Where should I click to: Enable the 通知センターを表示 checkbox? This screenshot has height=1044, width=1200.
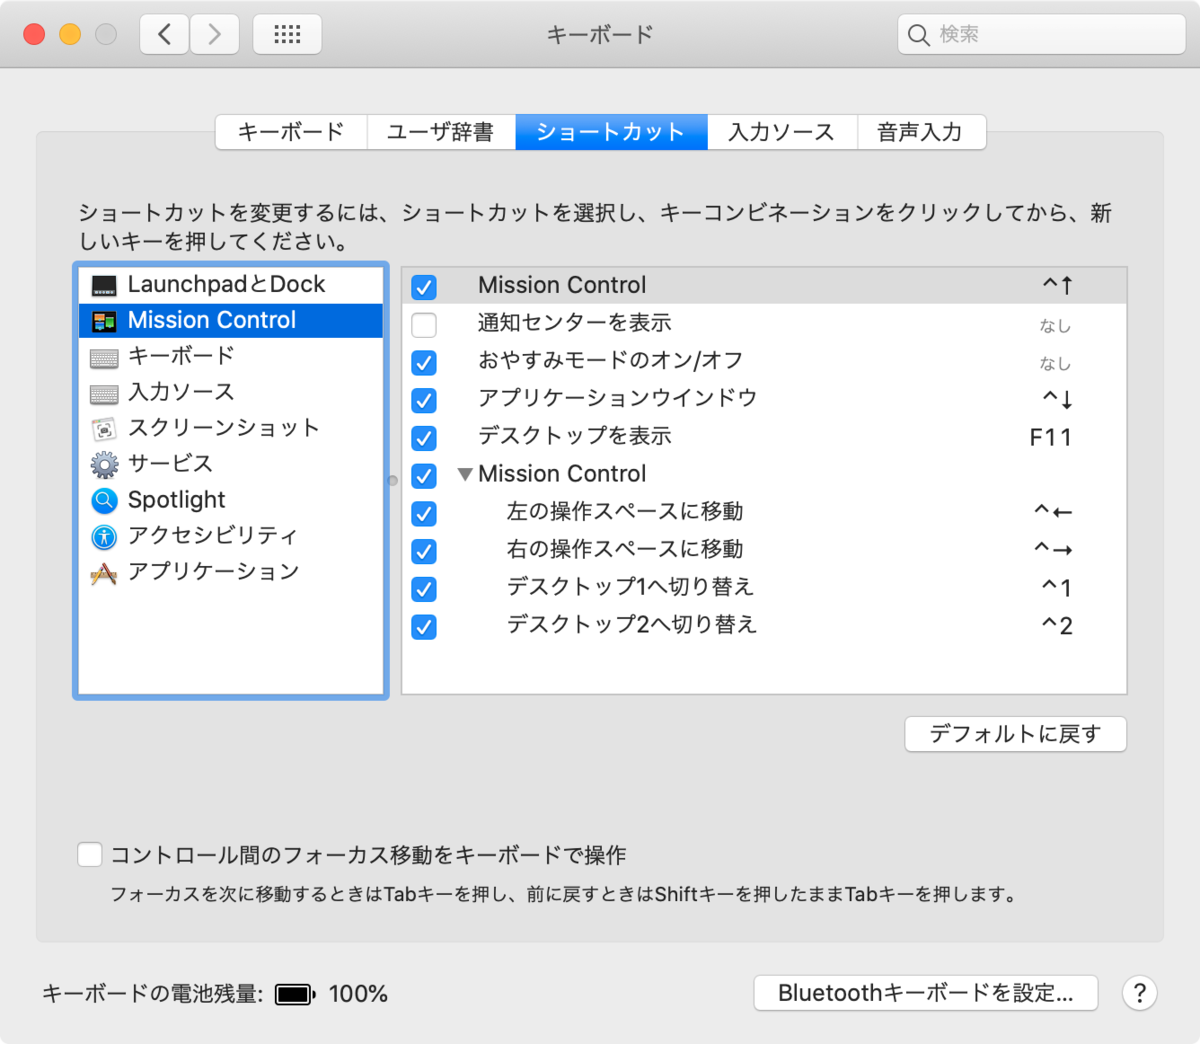[424, 324]
